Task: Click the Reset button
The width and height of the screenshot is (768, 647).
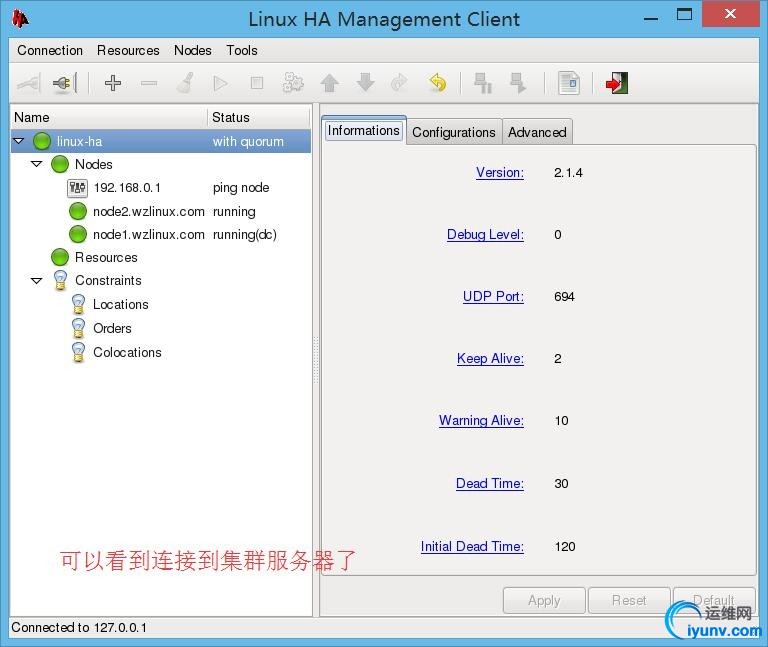Action: click(x=629, y=600)
